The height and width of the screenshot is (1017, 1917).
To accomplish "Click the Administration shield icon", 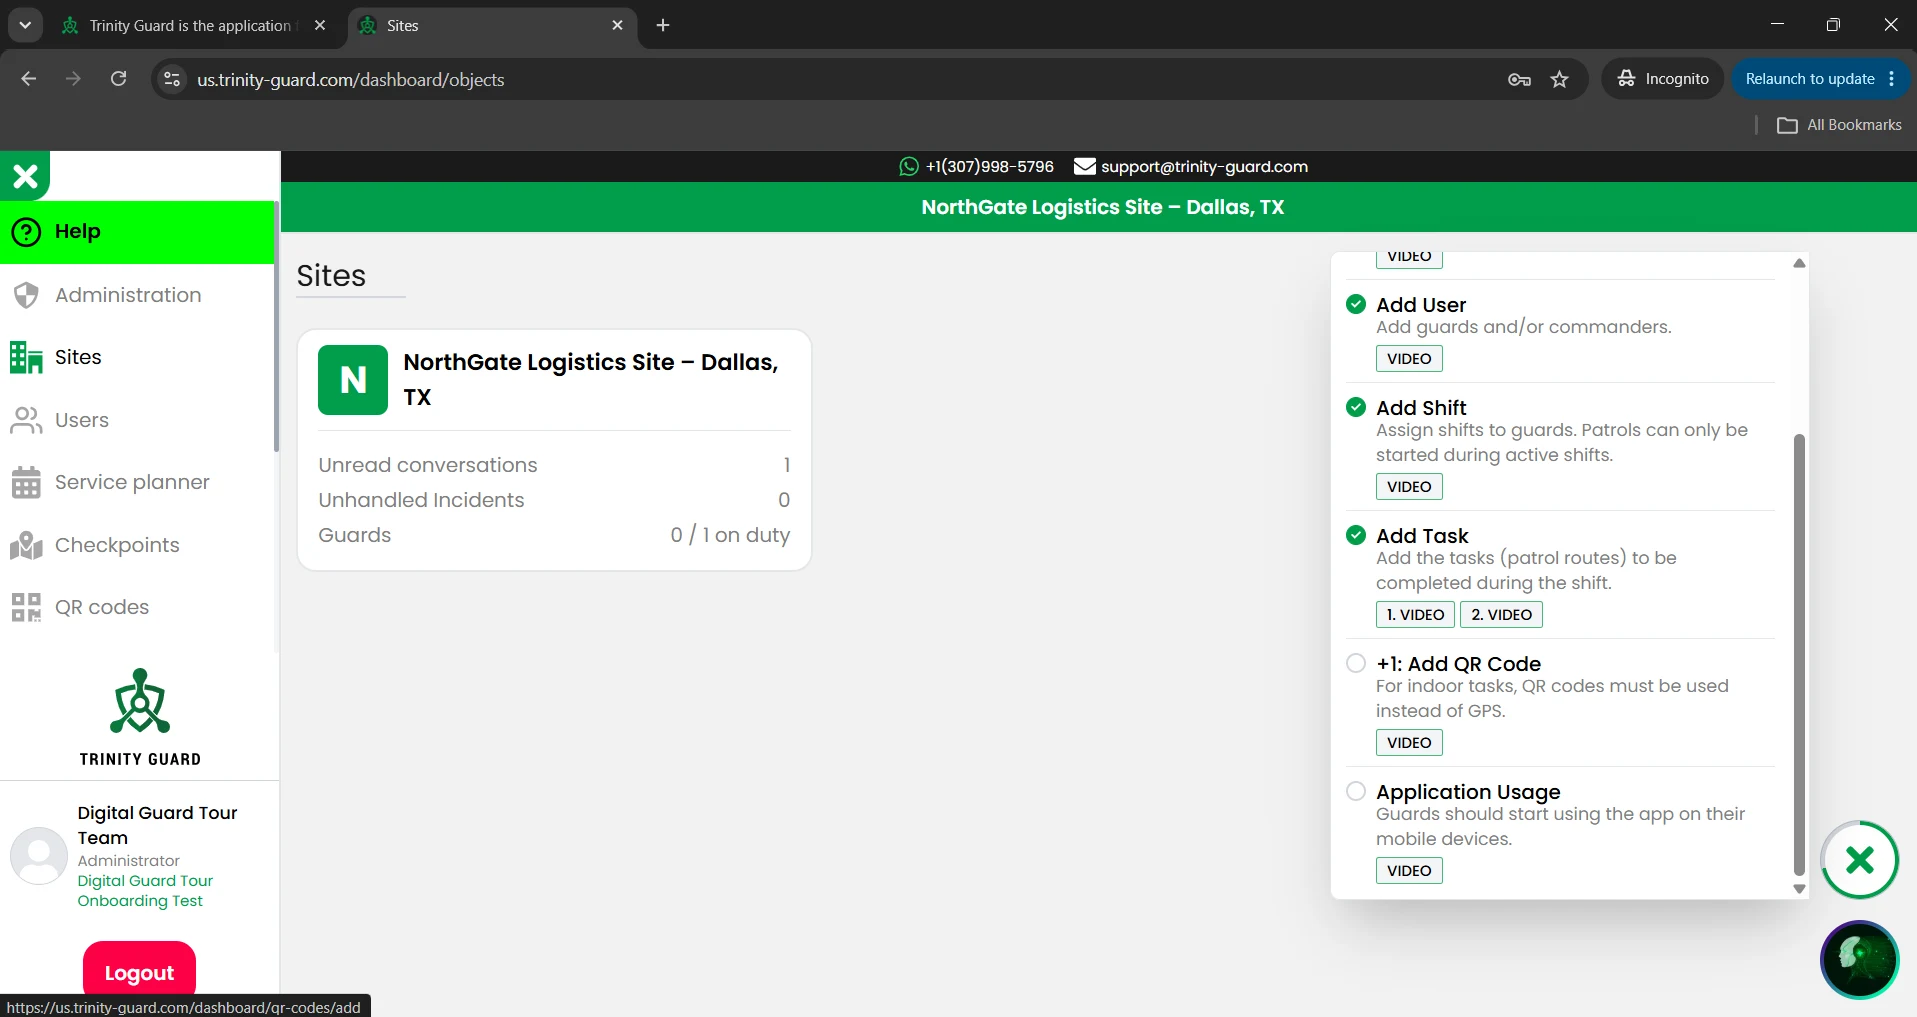I will coord(26,295).
